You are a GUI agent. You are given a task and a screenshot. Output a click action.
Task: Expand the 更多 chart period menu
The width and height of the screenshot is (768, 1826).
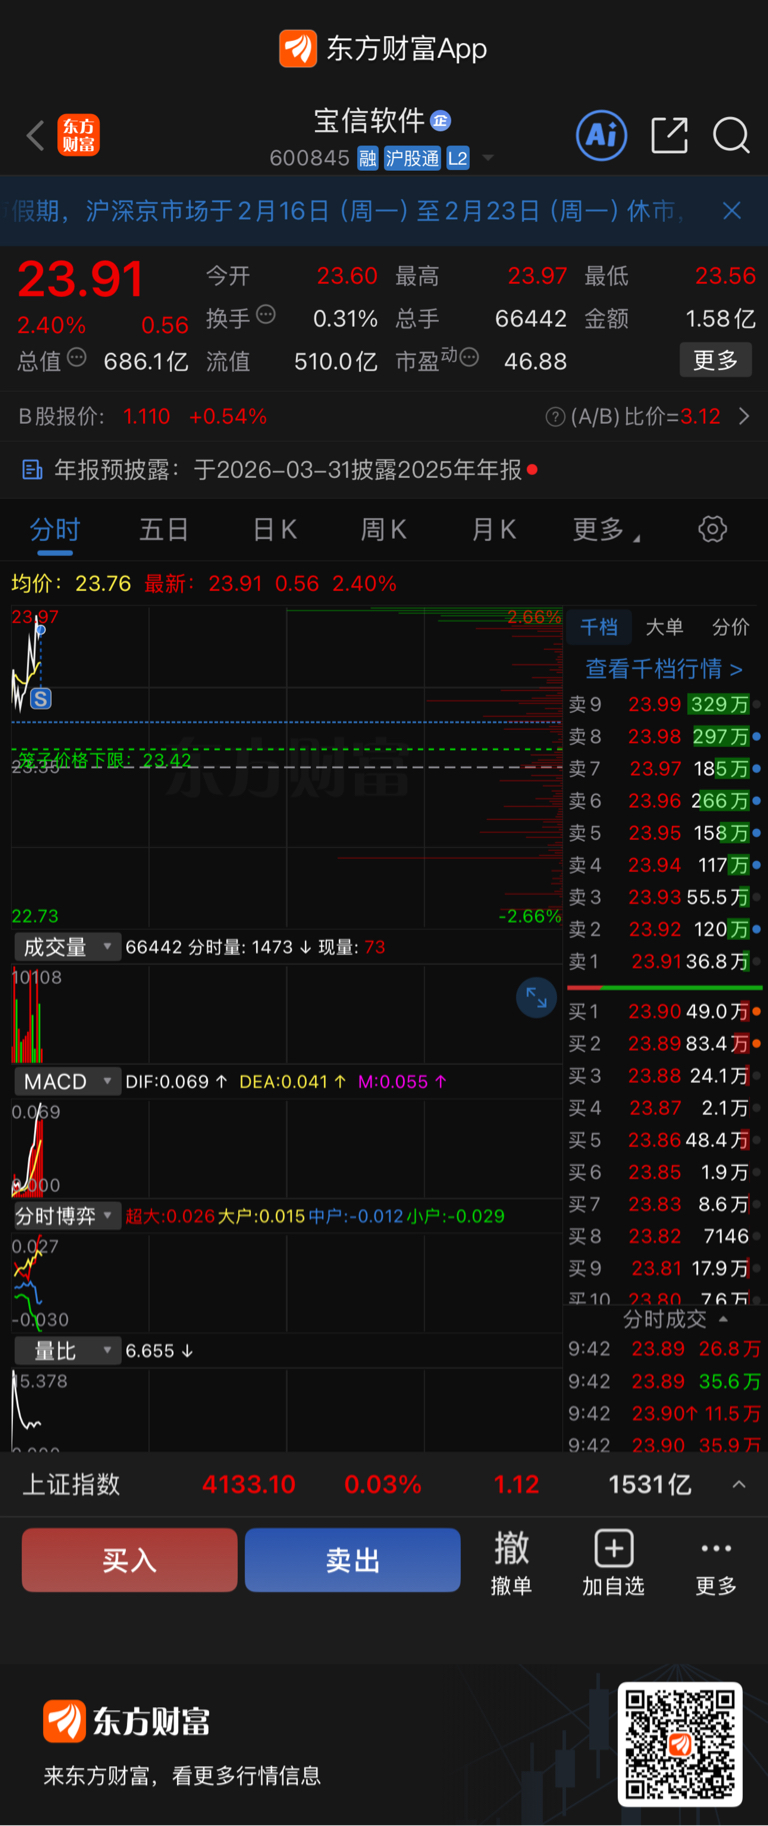(606, 529)
